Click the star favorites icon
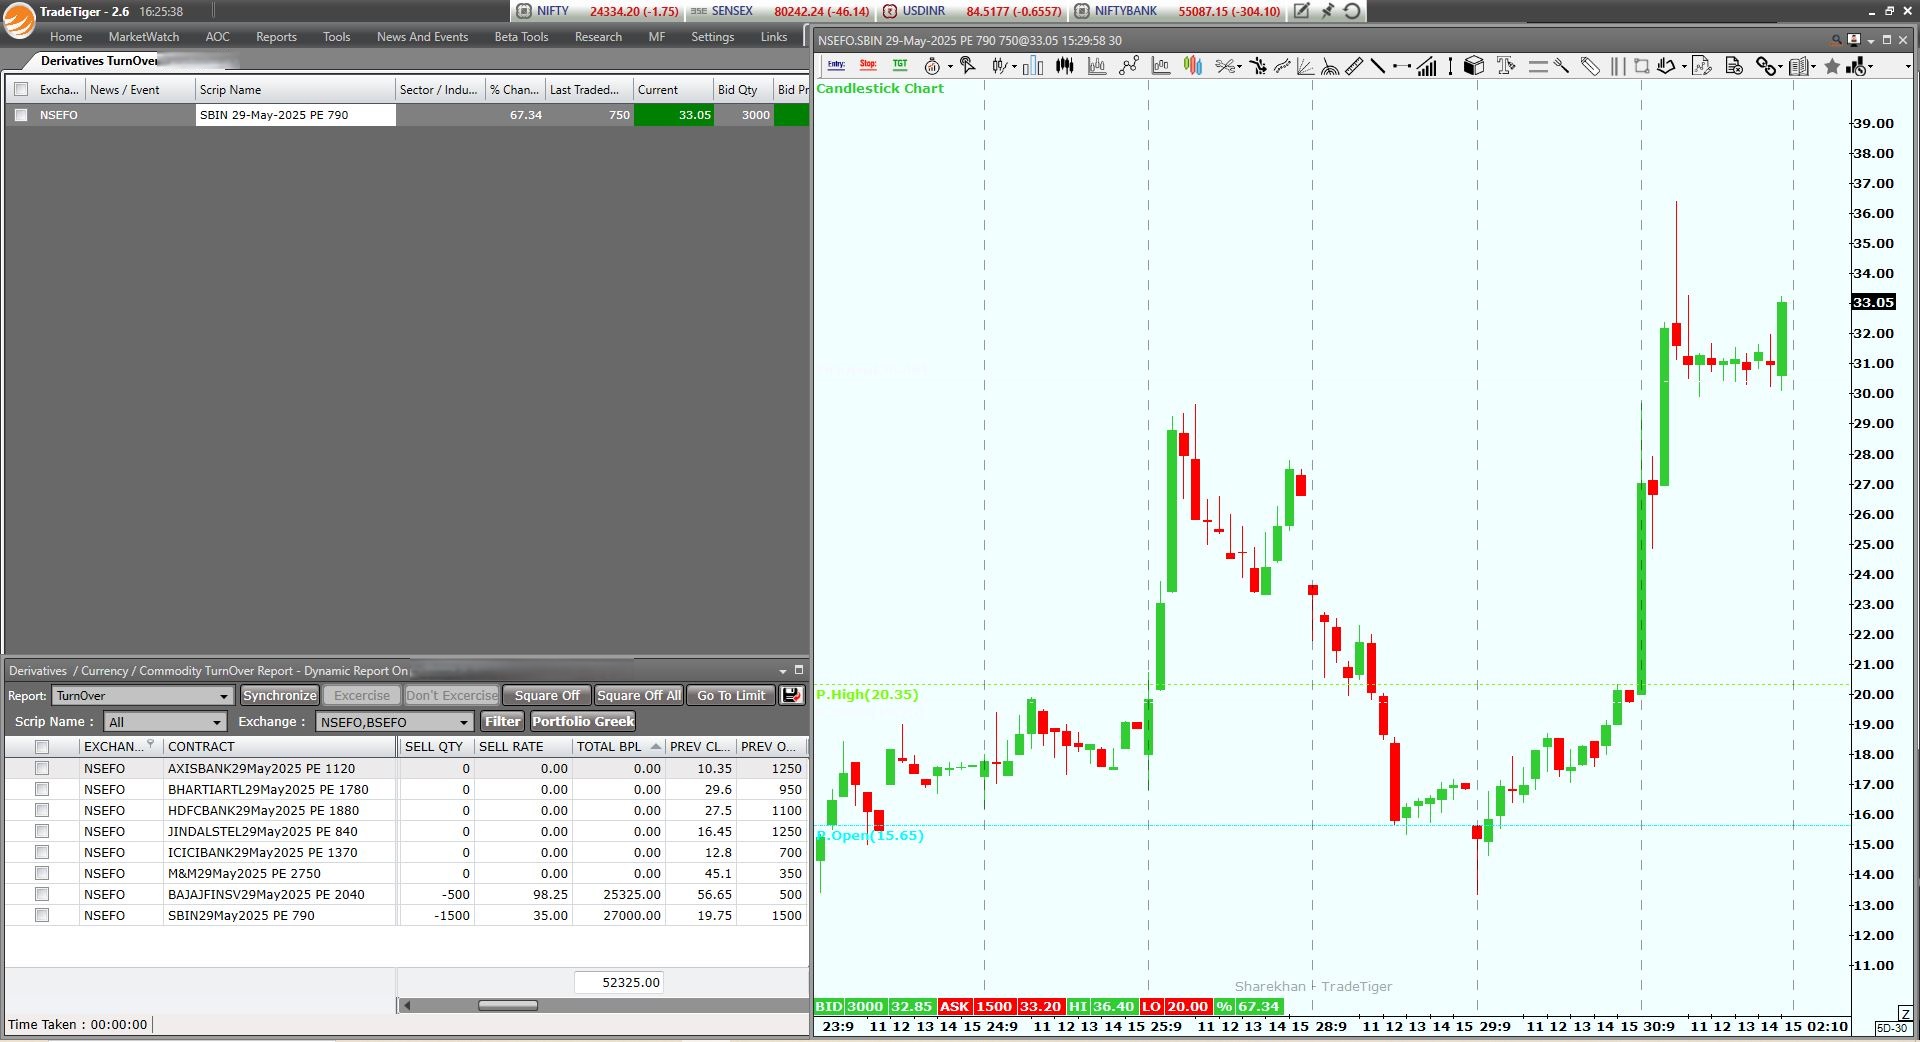The height and width of the screenshot is (1042, 1920). [1832, 66]
